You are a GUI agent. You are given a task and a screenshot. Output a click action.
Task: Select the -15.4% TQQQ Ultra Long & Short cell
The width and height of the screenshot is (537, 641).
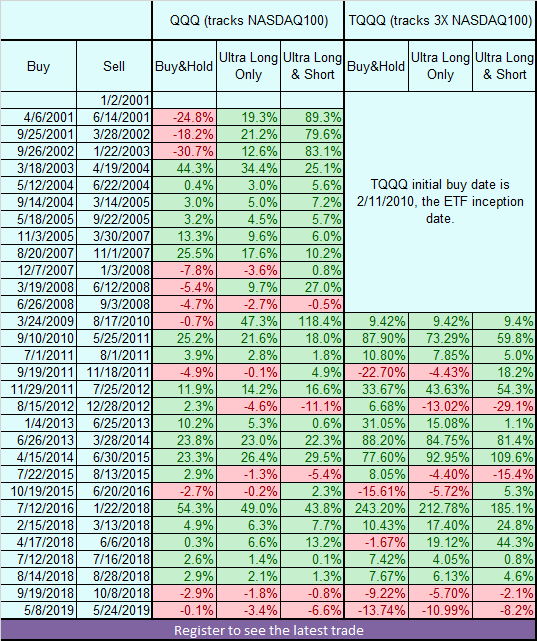[x=504, y=475]
